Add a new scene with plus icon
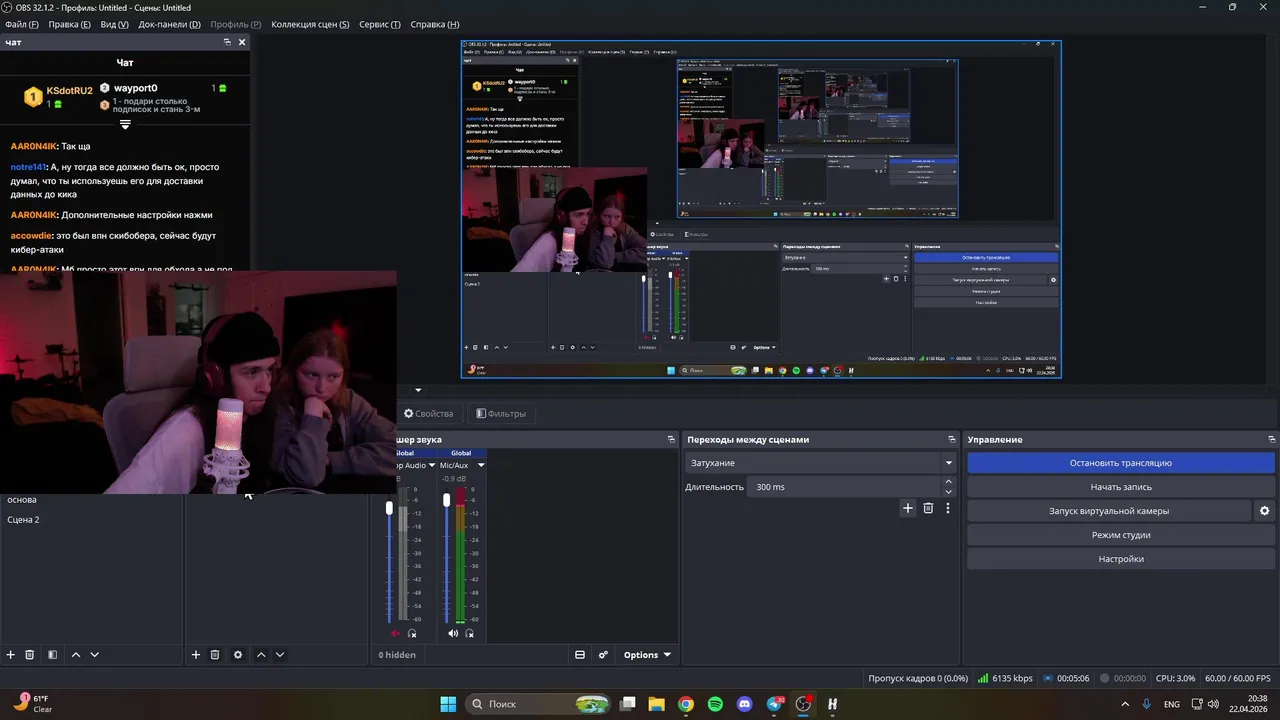Image resolution: width=1280 pixels, height=720 pixels. (x=11, y=655)
